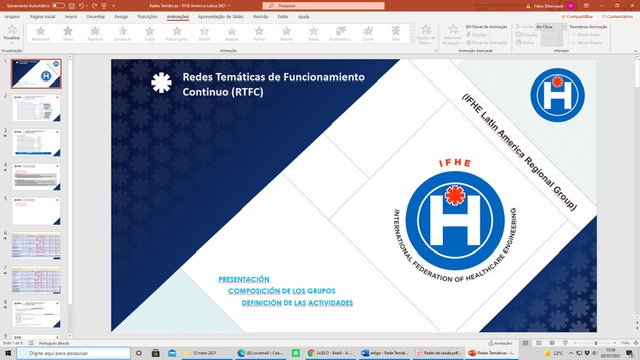Open the file title dropdown arrow
Screen dimensions: 640x360
(x=229, y=6)
